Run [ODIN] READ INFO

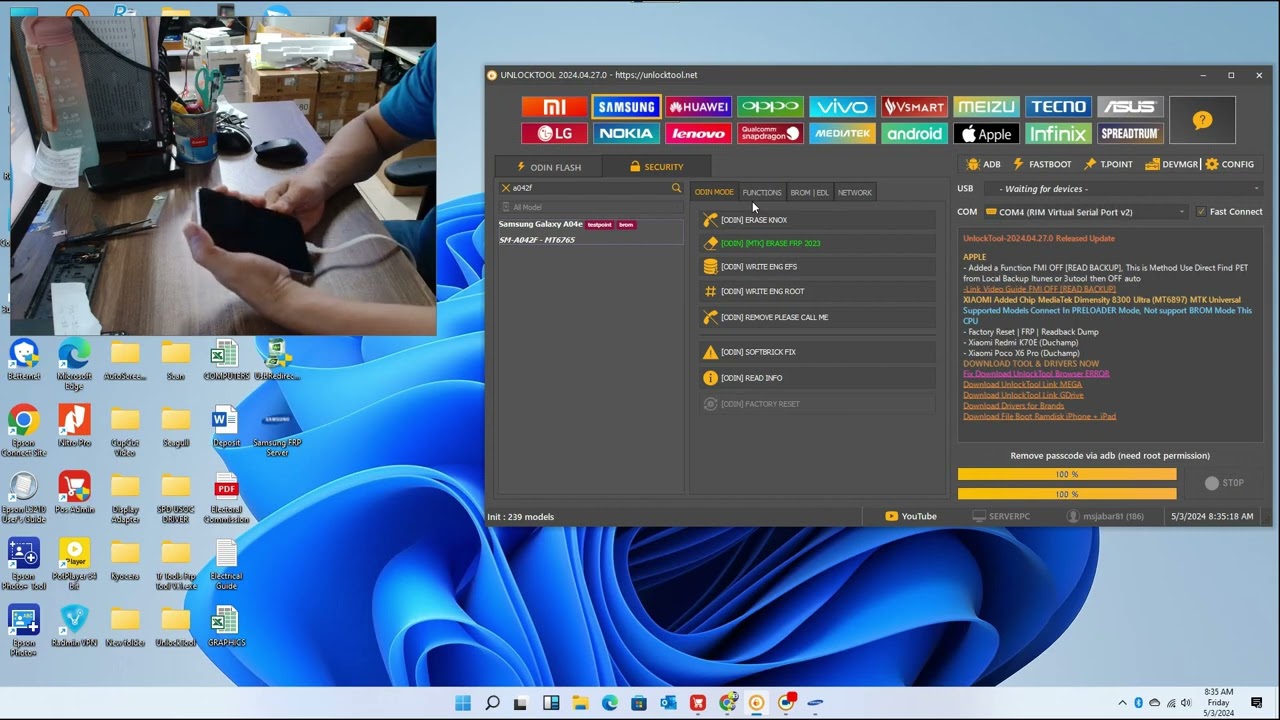(818, 378)
